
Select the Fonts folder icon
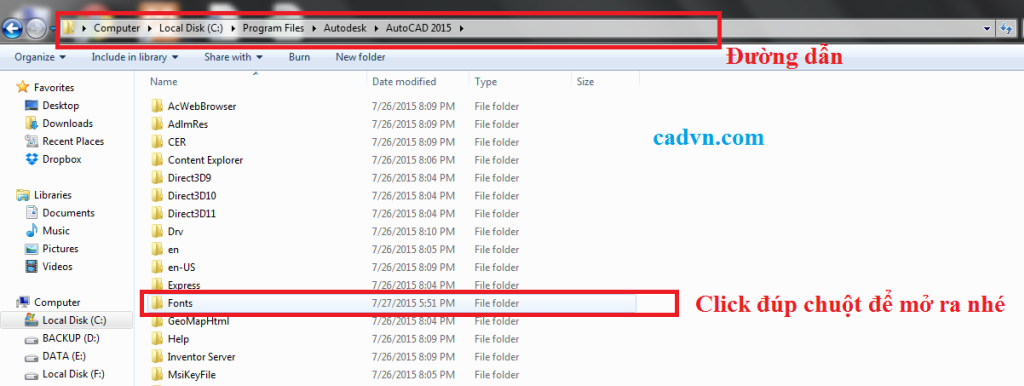pyautogui.click(x=157, y=303)
